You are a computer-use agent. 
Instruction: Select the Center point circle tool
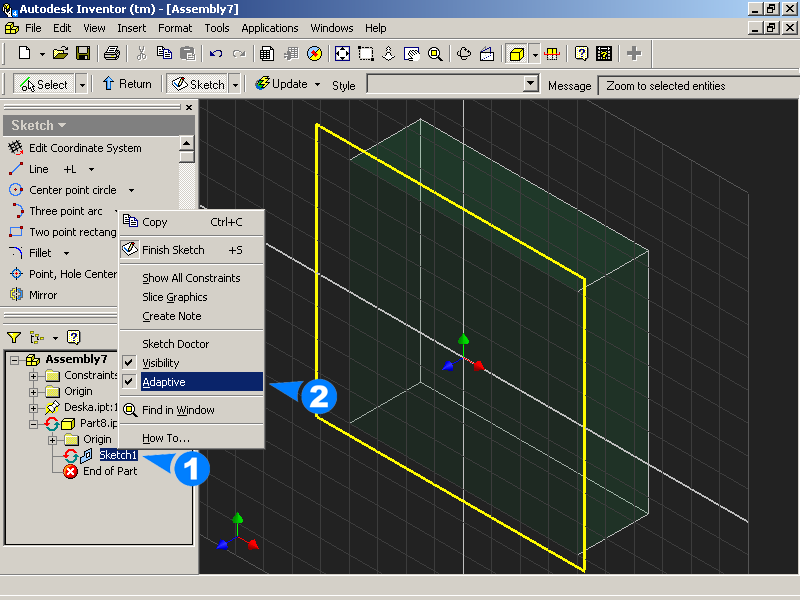click(63, 190)
